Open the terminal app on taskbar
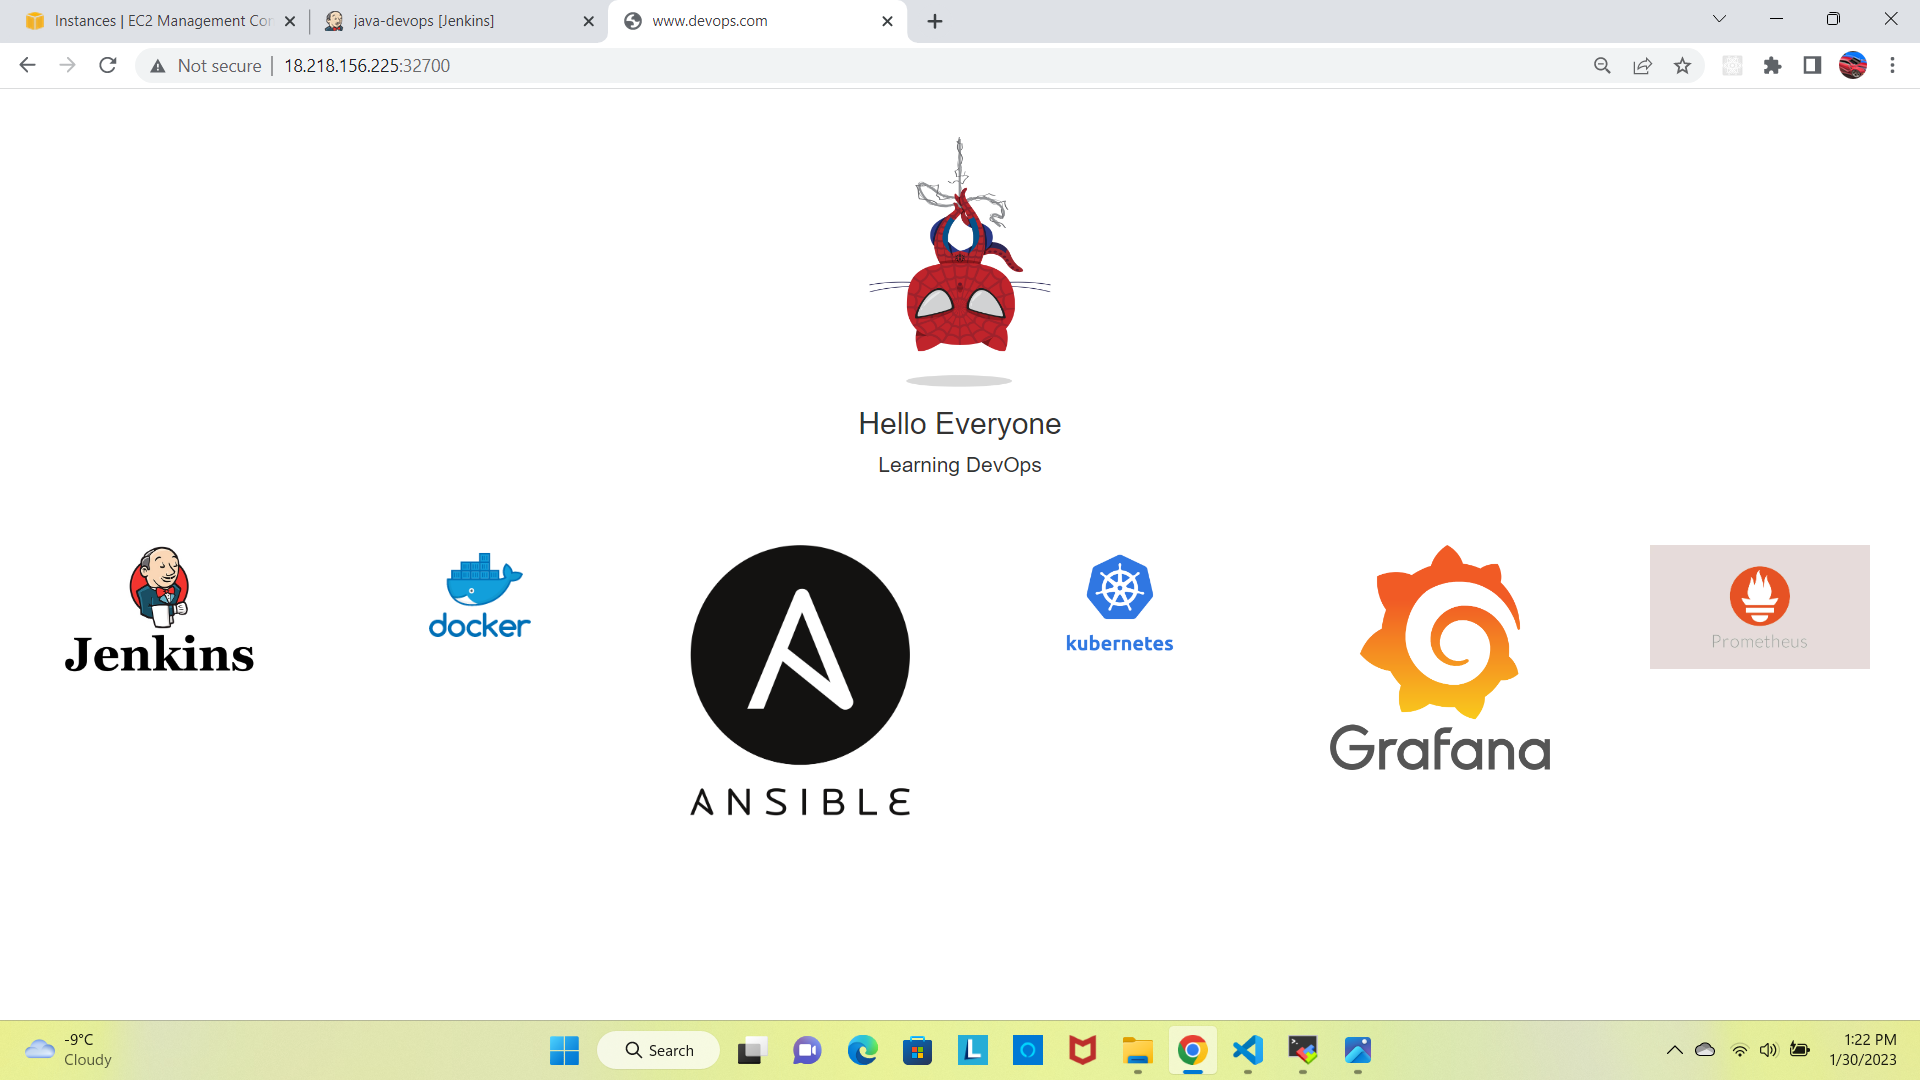 pos(1302,1050)
